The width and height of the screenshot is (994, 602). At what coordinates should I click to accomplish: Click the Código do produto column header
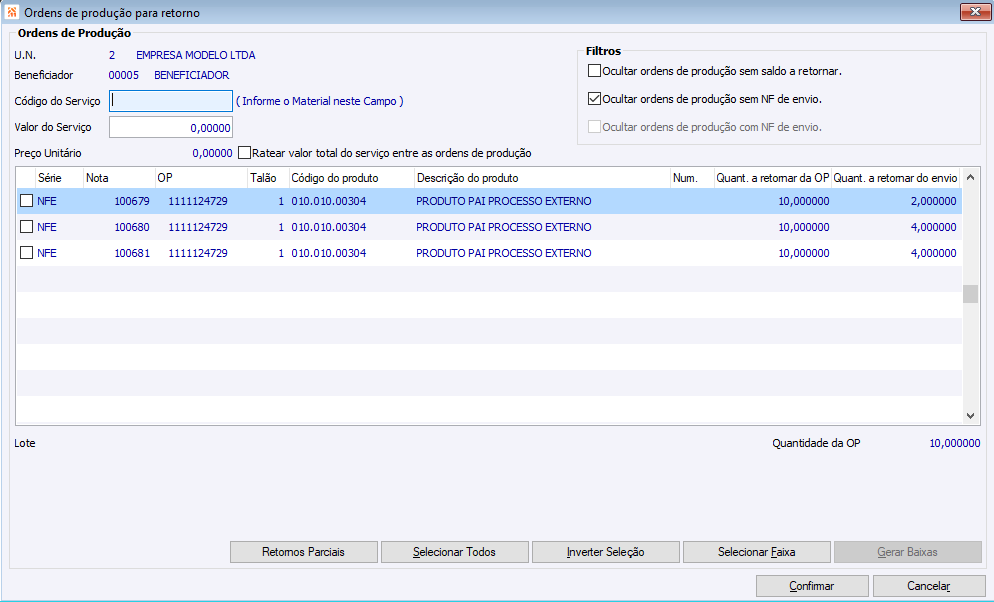(351, 178)
